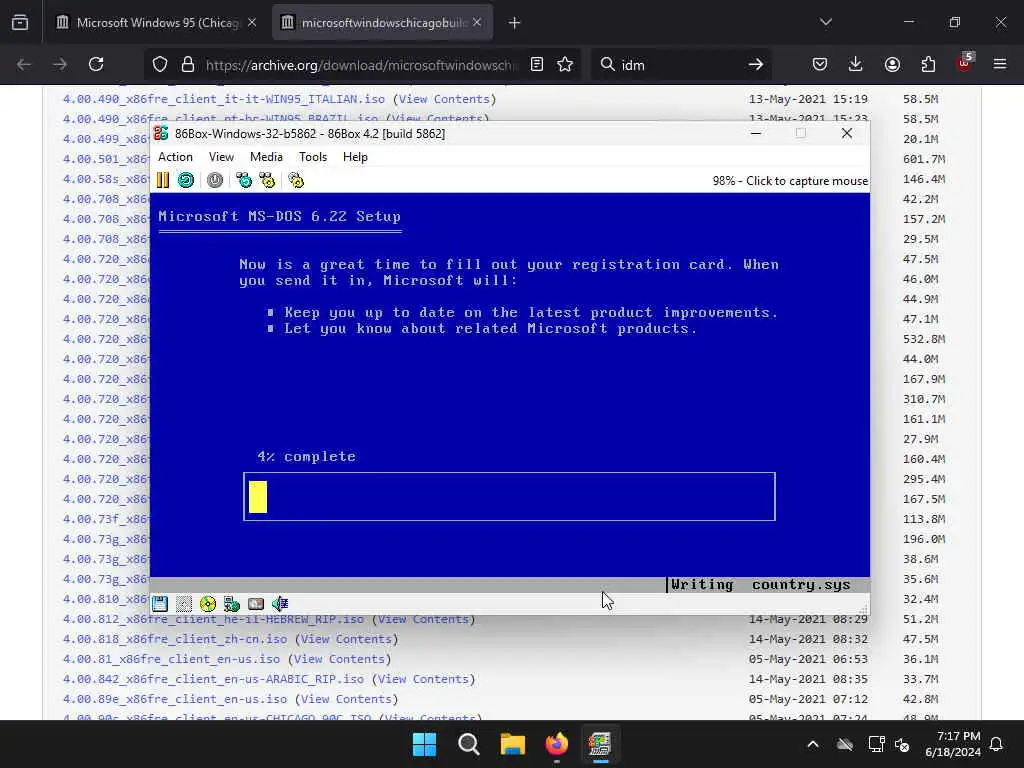Open the Pocket save icon
Image resolution: width=1024 pixels, height=768 pixels.
point(820,64)
